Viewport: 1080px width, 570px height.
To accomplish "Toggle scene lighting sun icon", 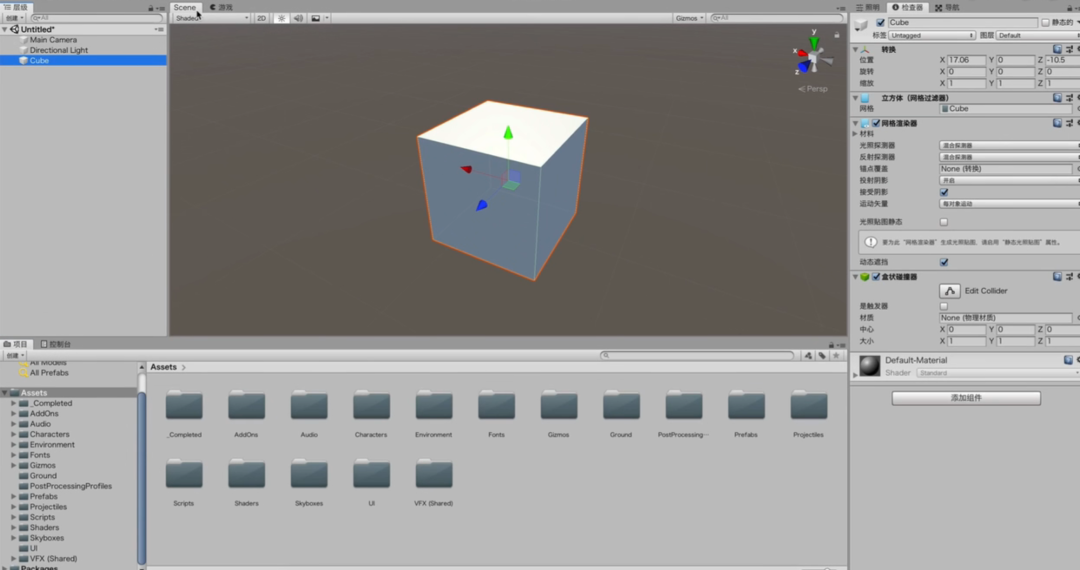I will point(281,18).
